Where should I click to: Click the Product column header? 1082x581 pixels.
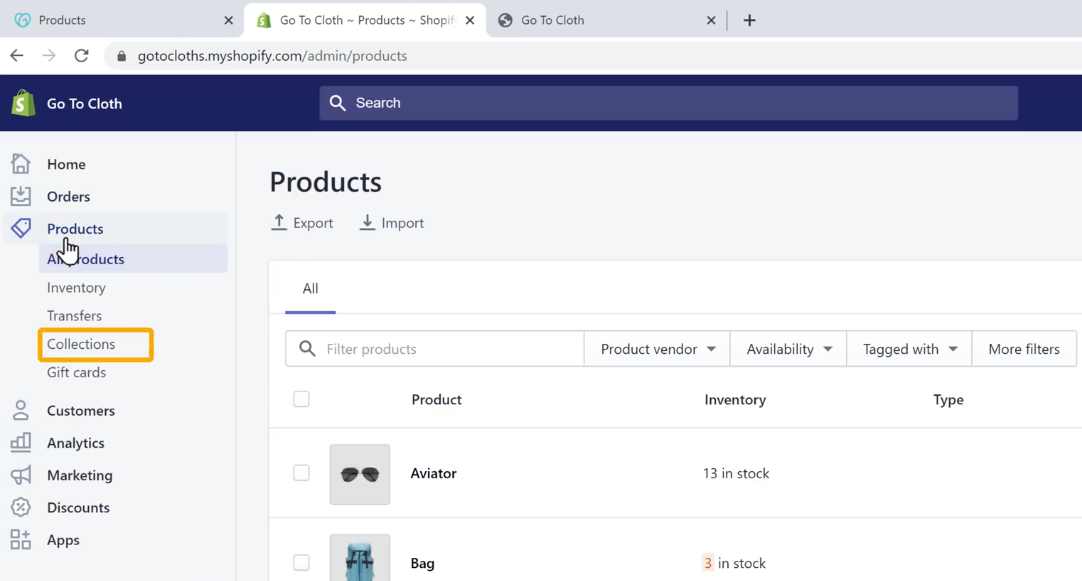(x=436, y=400)
